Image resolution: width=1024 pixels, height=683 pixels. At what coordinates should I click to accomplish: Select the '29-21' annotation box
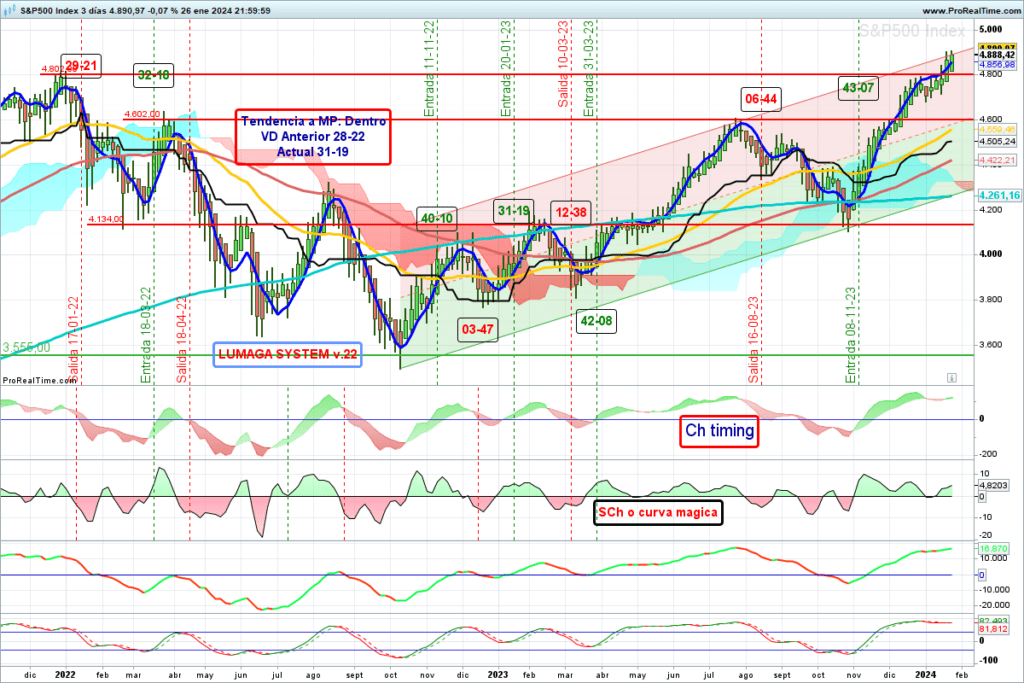coord(81,65)
